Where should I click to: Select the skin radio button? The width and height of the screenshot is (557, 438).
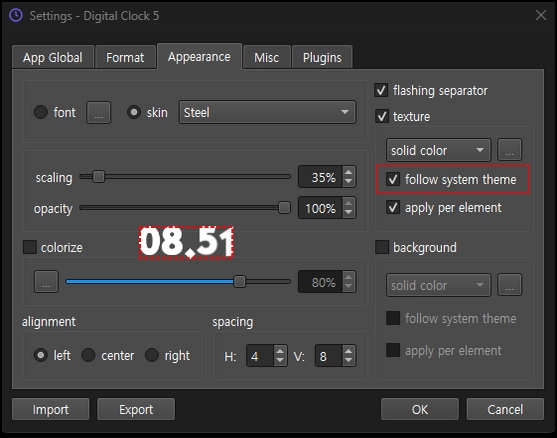pyautogui.click(x=134, y=112)
